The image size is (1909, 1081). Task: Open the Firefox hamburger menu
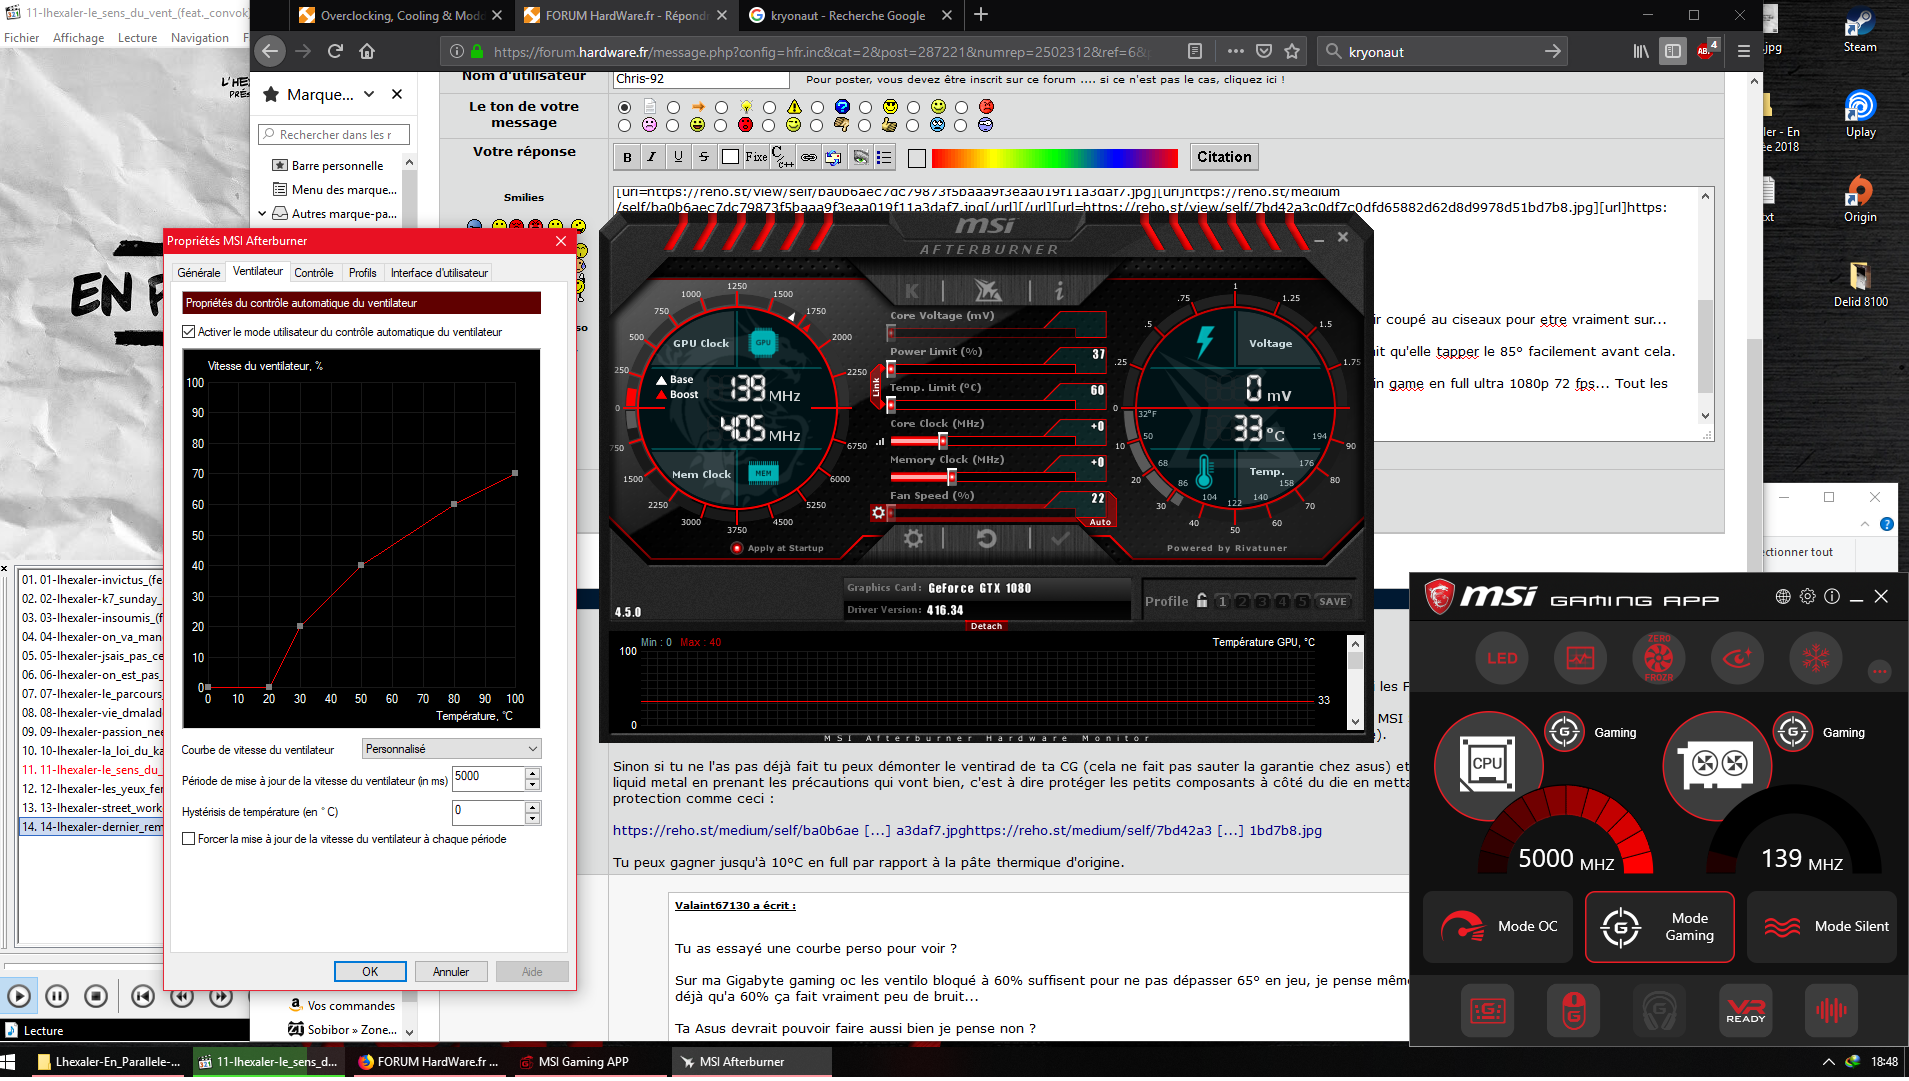point(1744,51)
